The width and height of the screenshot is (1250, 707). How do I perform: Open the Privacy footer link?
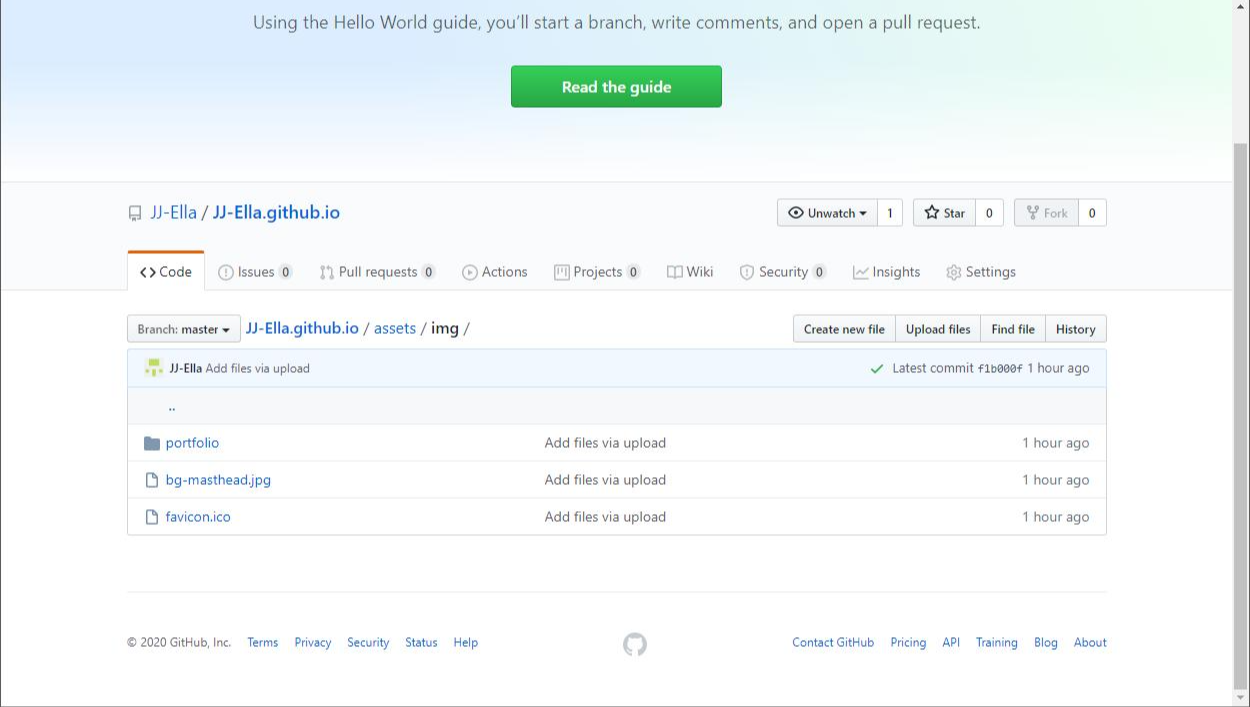pyautogui.click(x=313, y=642)
